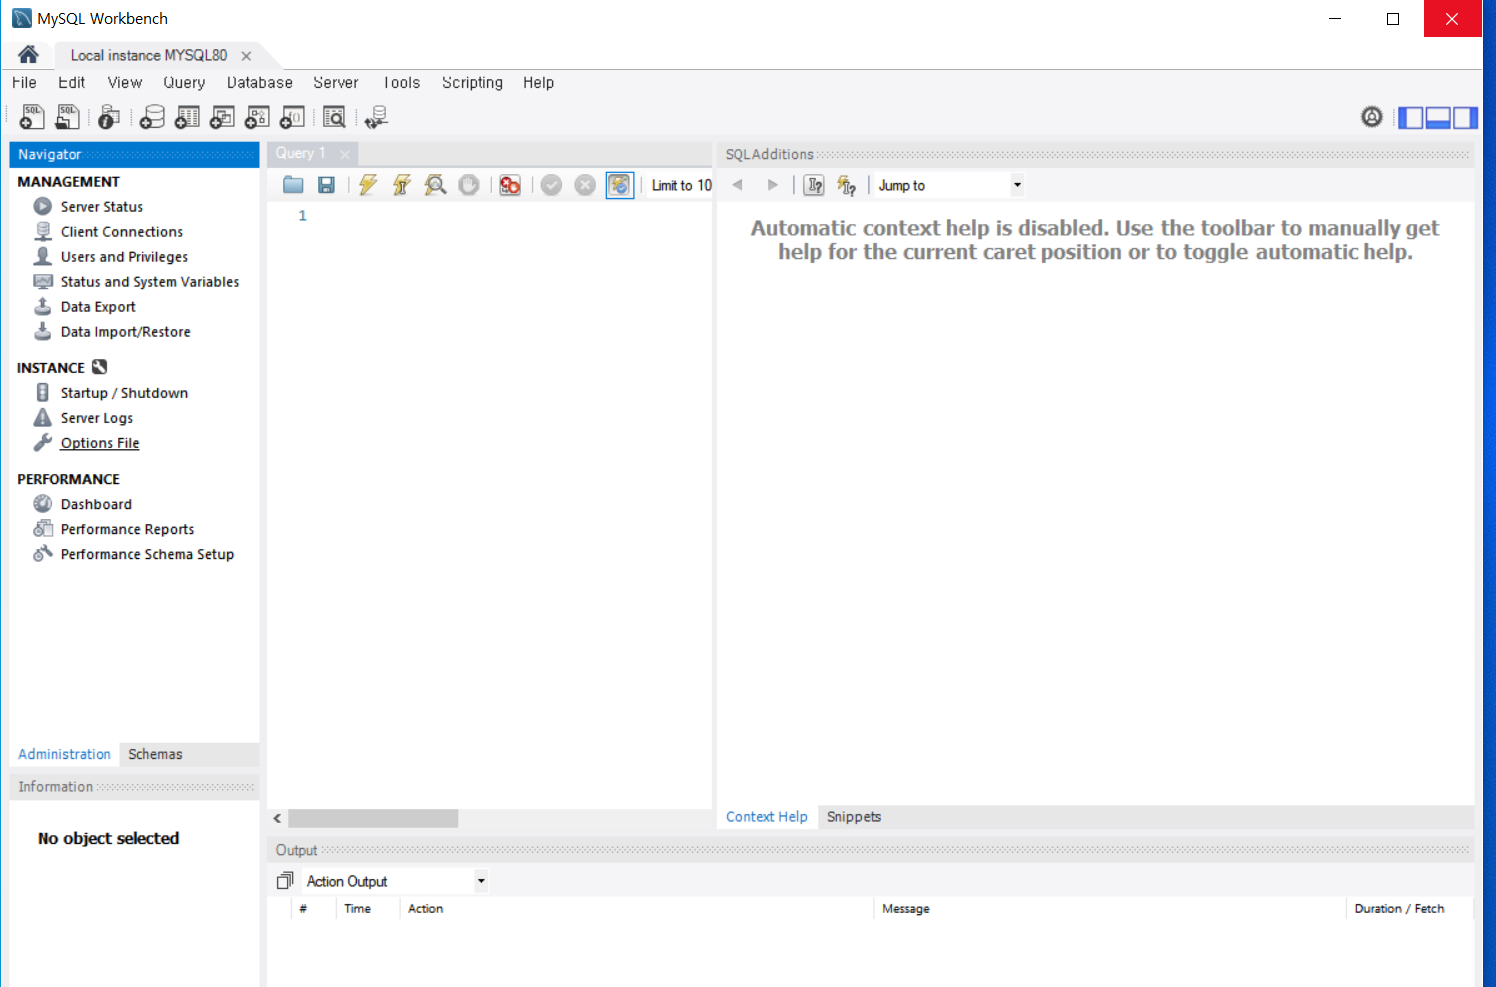The width and height of the screenshot is (1496, 987).
Task: Open the Help menu
Action: tap(538, 83)
